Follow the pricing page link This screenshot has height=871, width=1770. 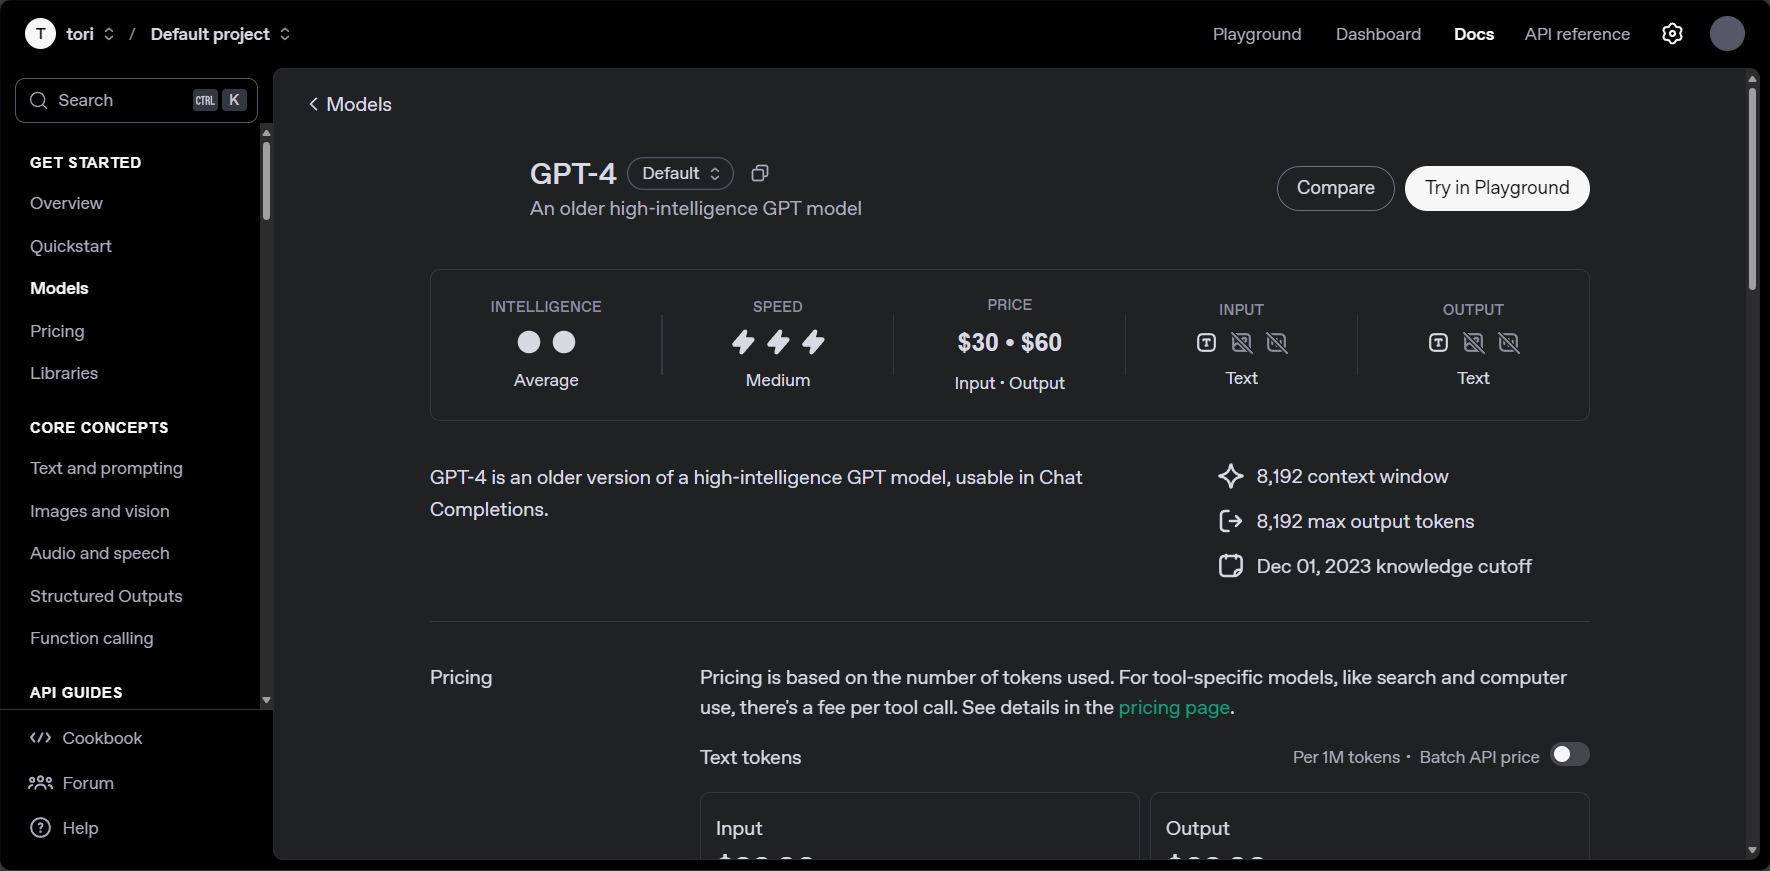1174,707
